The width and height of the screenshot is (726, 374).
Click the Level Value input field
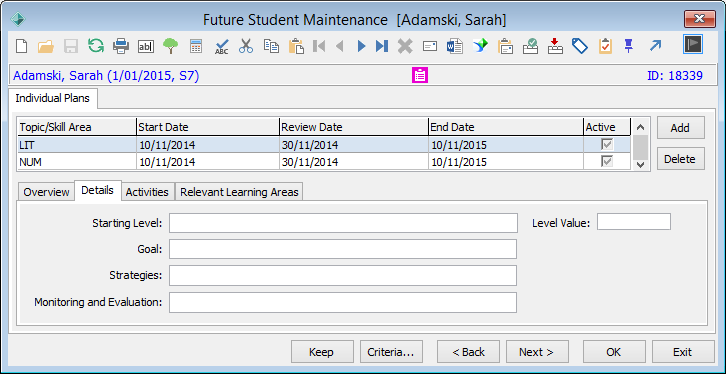(x=634, y=222)
